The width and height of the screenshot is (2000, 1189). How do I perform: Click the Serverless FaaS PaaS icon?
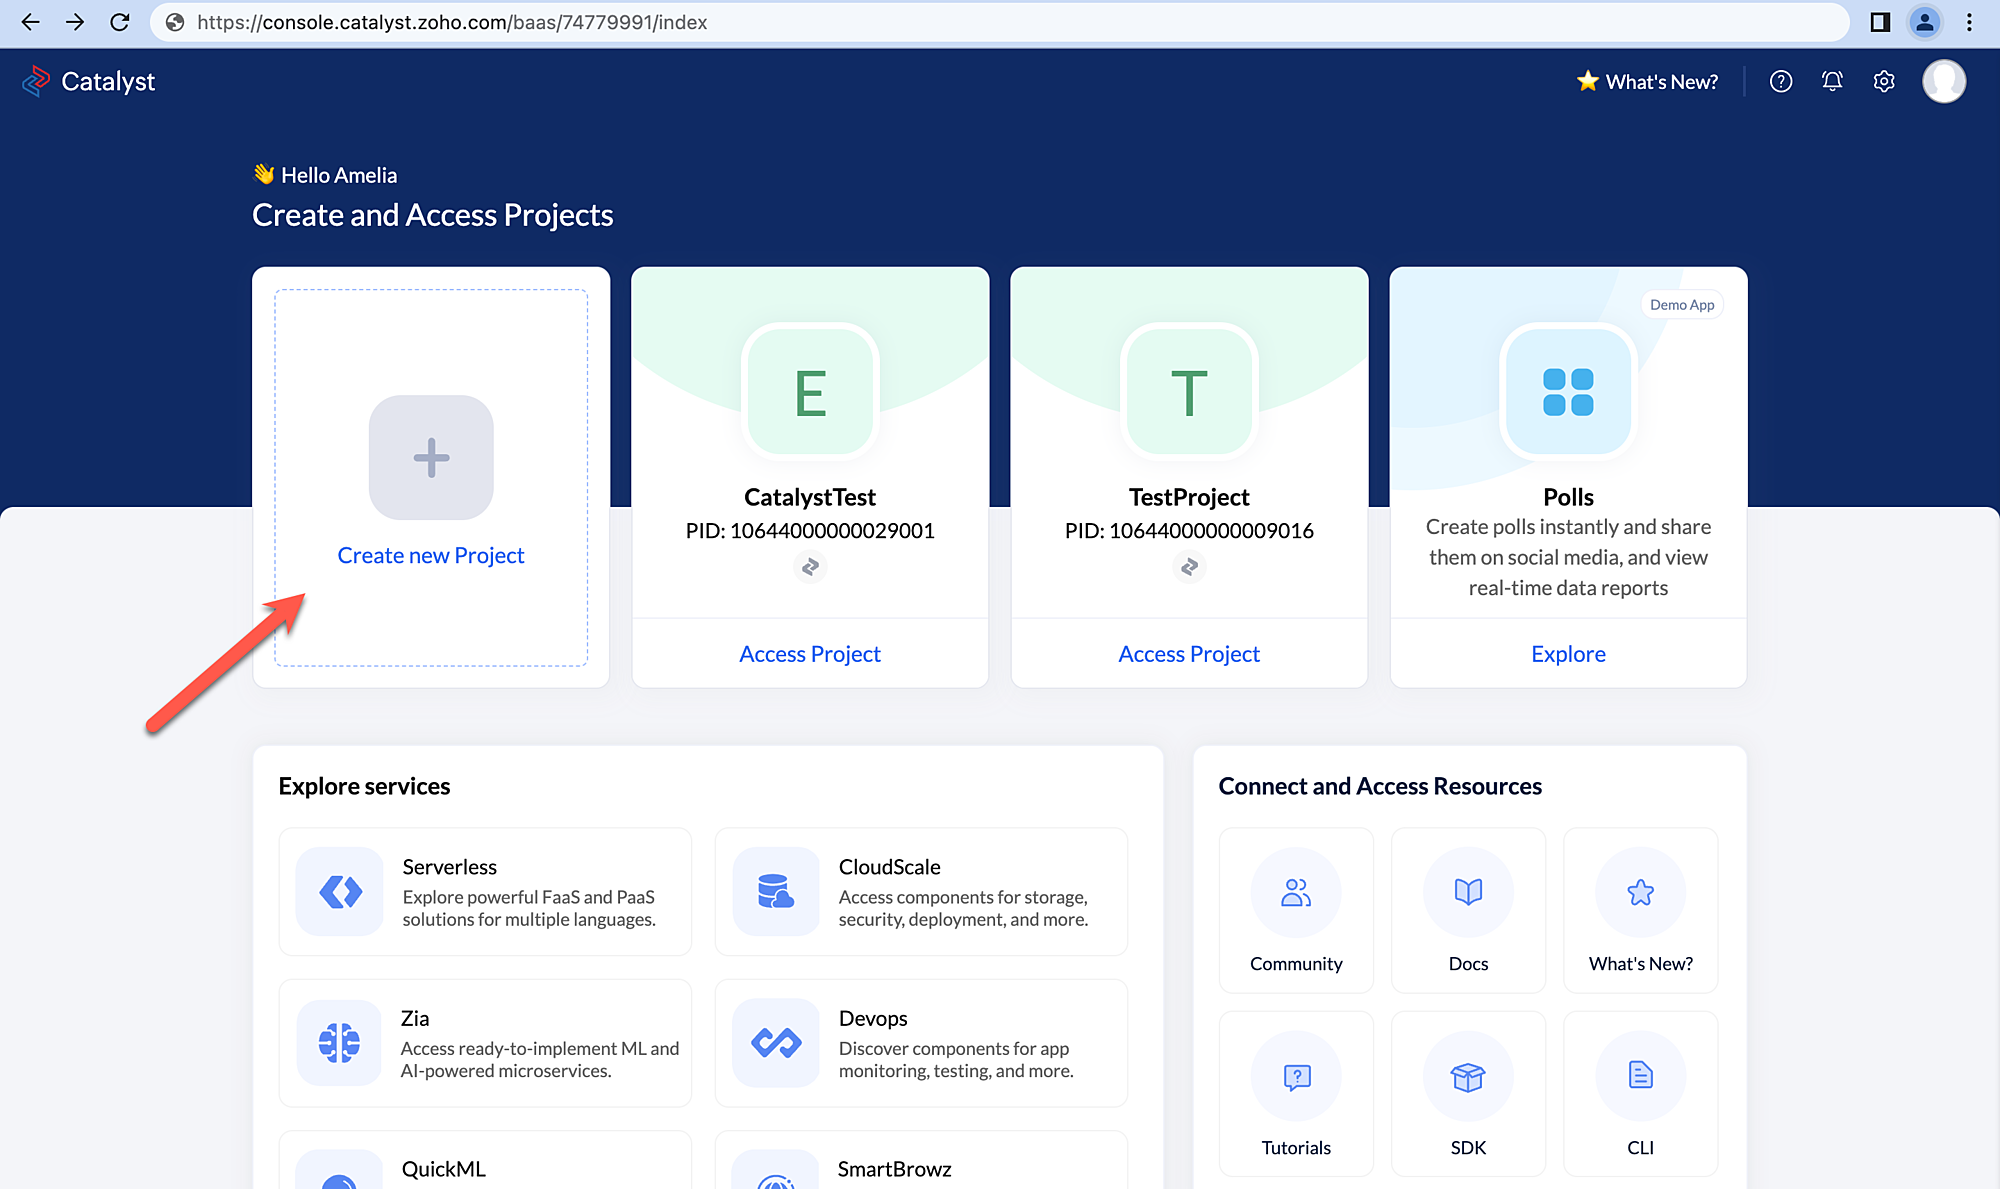340,890
